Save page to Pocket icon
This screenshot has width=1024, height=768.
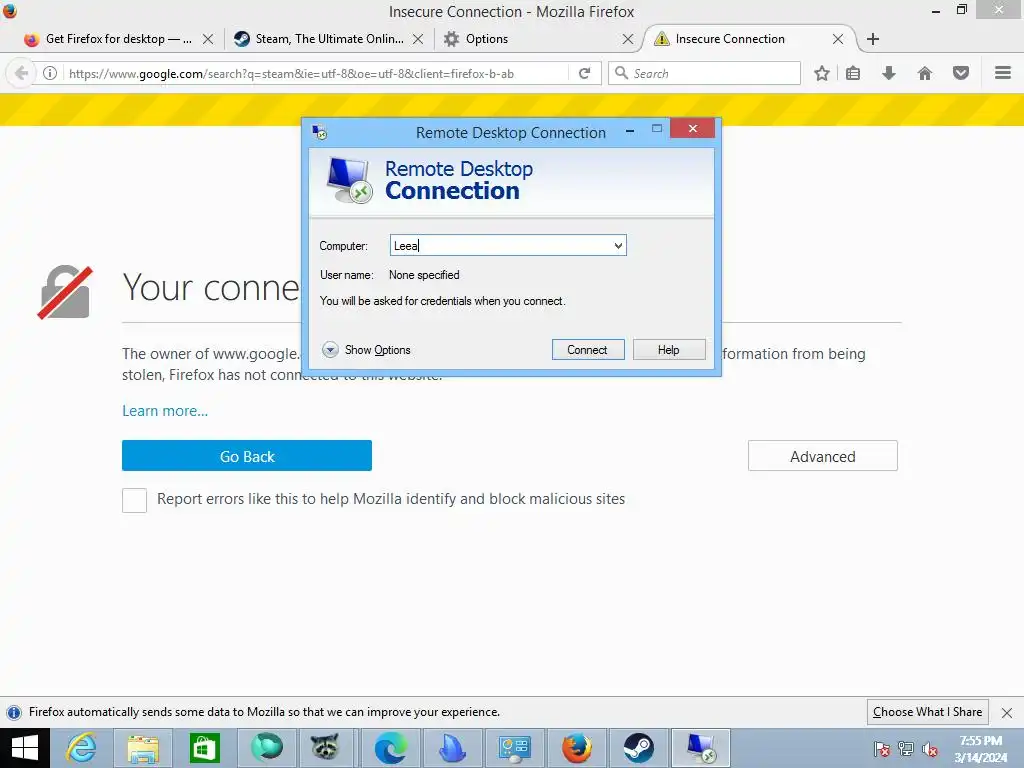point(961,73)
